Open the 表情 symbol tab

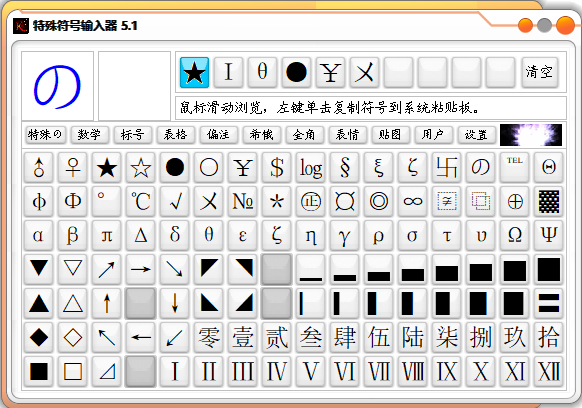[347, 135]
